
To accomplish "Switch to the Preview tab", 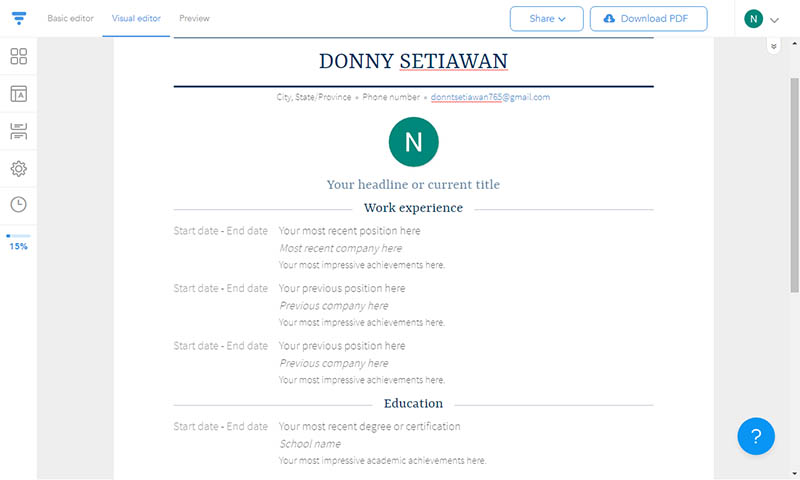I will [x=195, y=19].
